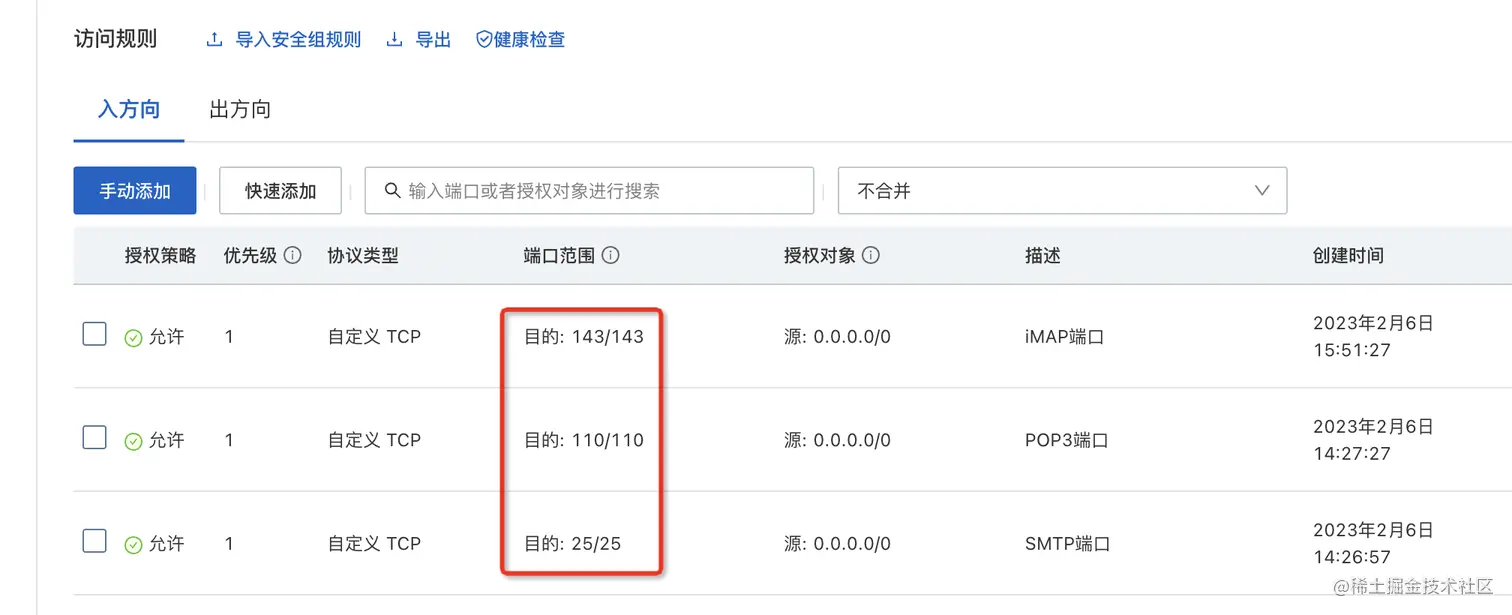
Task: Switch to the 出方向 outbound tab
Action: pyautogui.click(x=240, y=110)
